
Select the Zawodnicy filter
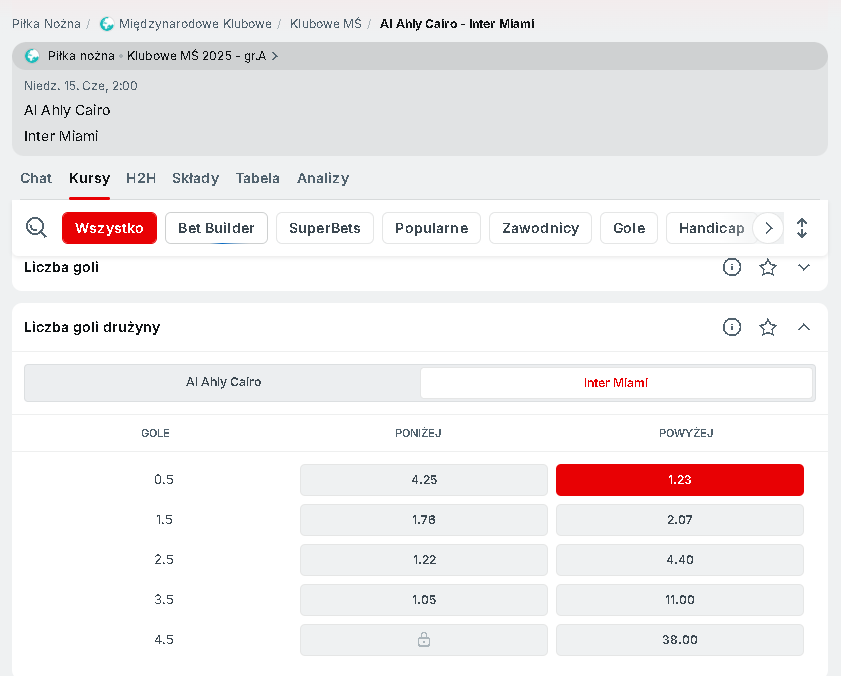pyautogui.click(x=540, y=228)
